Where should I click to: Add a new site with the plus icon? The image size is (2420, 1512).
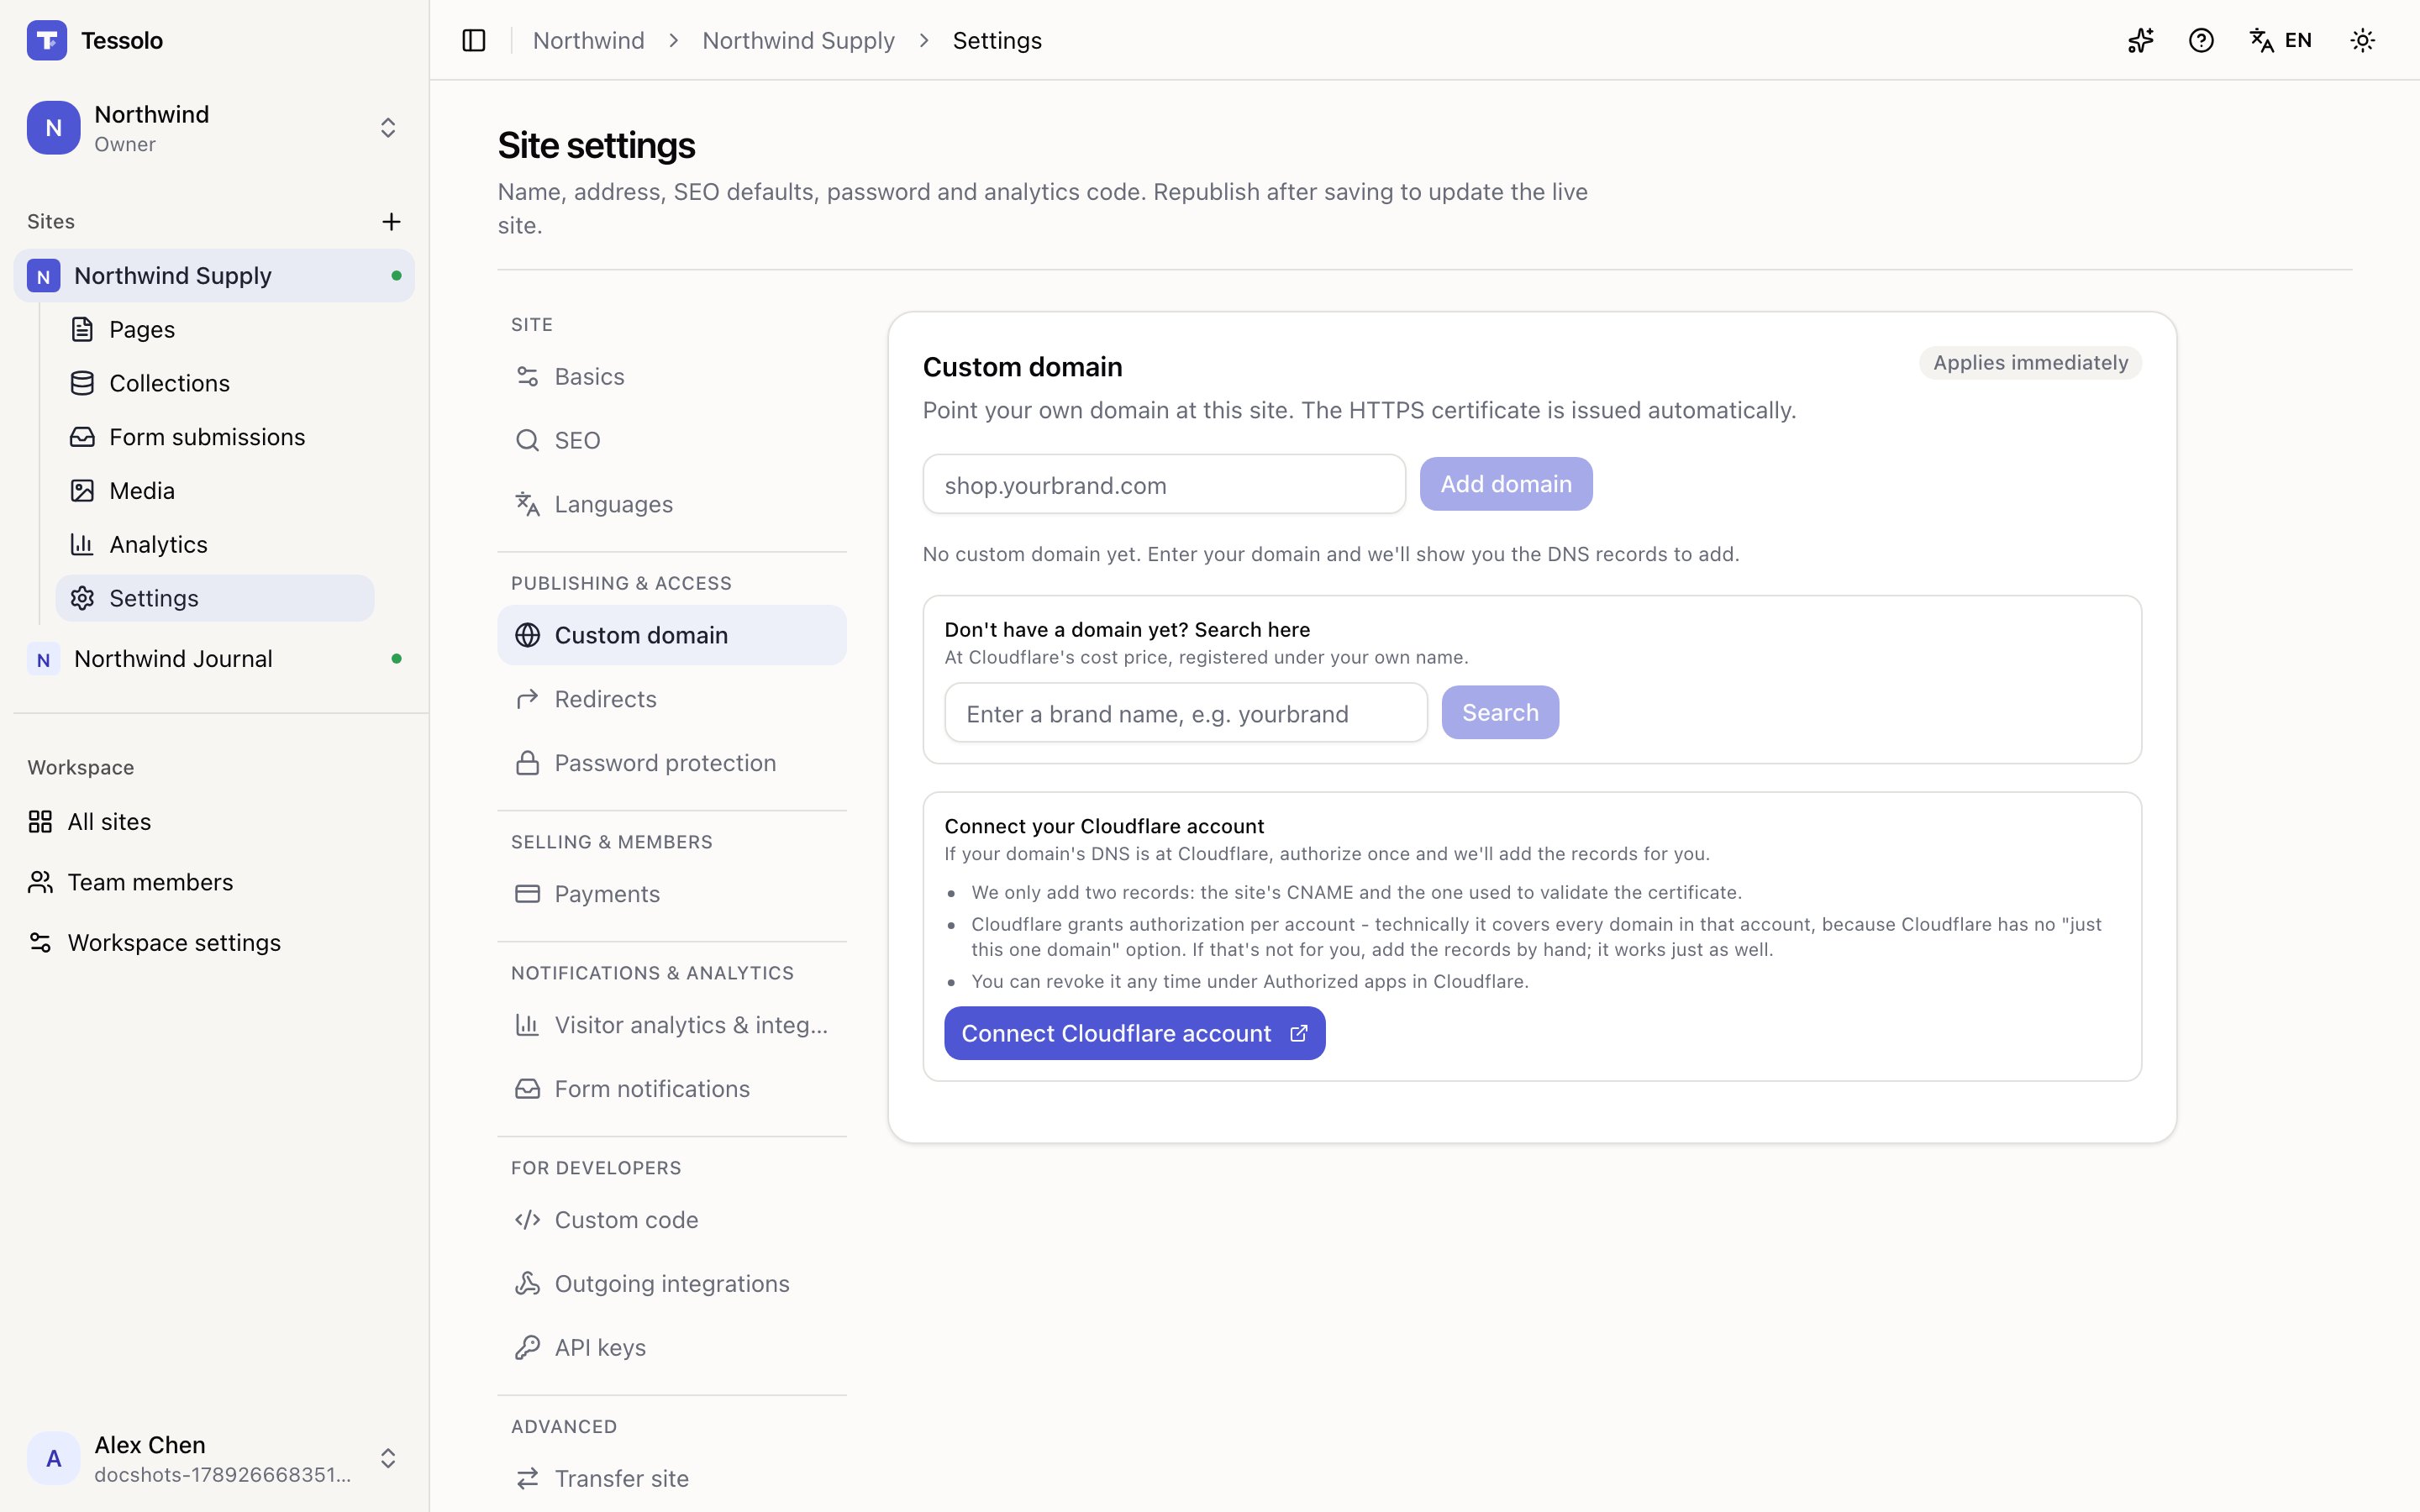[391, 221]
